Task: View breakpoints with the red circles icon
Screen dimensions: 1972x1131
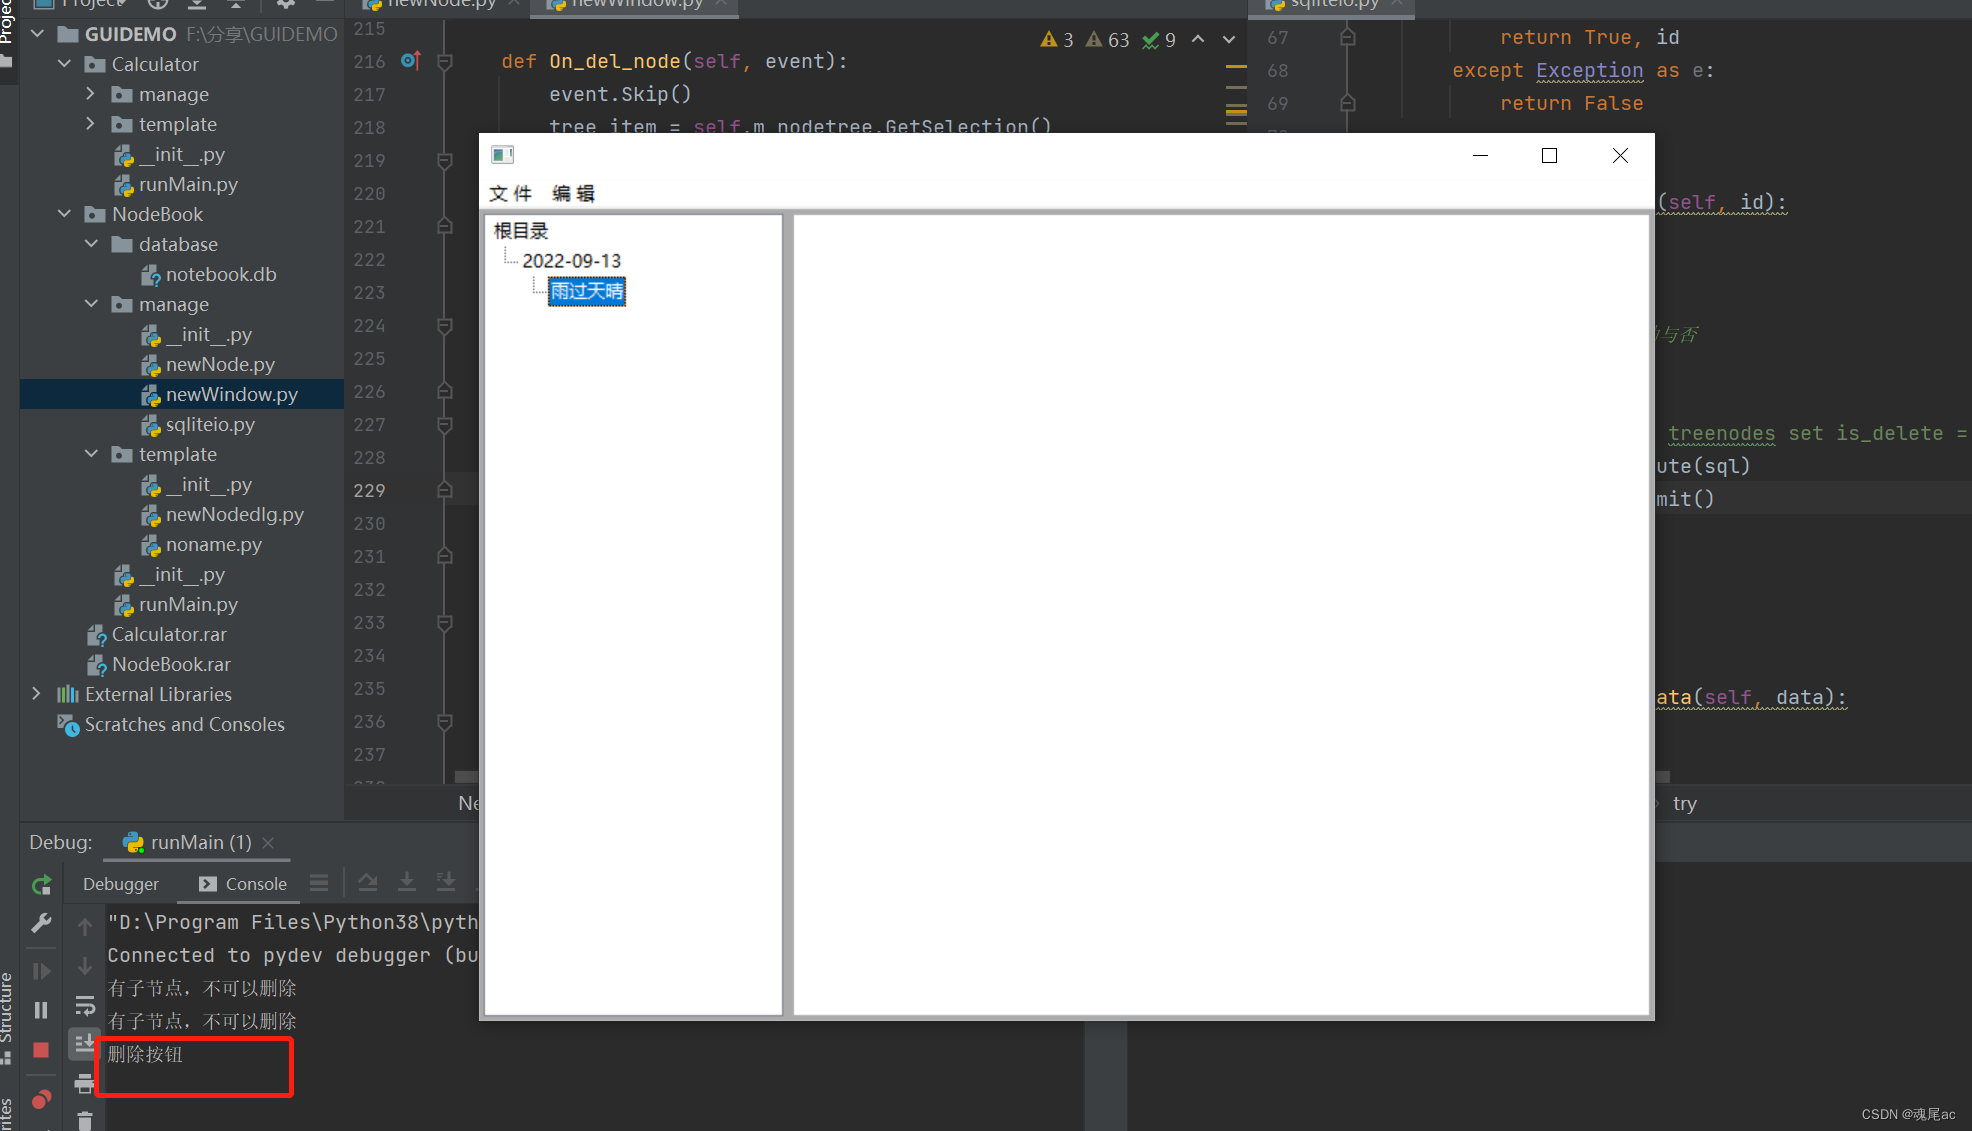Action: click(x=41, y=1100)
